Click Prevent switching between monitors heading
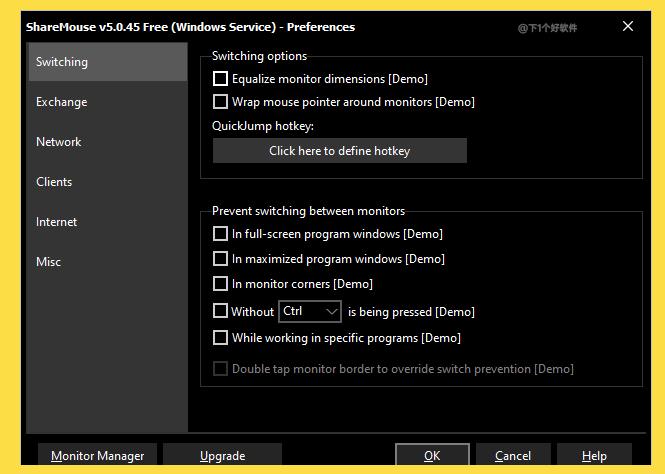This screenshot has width=665, height=474. (x=309, y=211)
